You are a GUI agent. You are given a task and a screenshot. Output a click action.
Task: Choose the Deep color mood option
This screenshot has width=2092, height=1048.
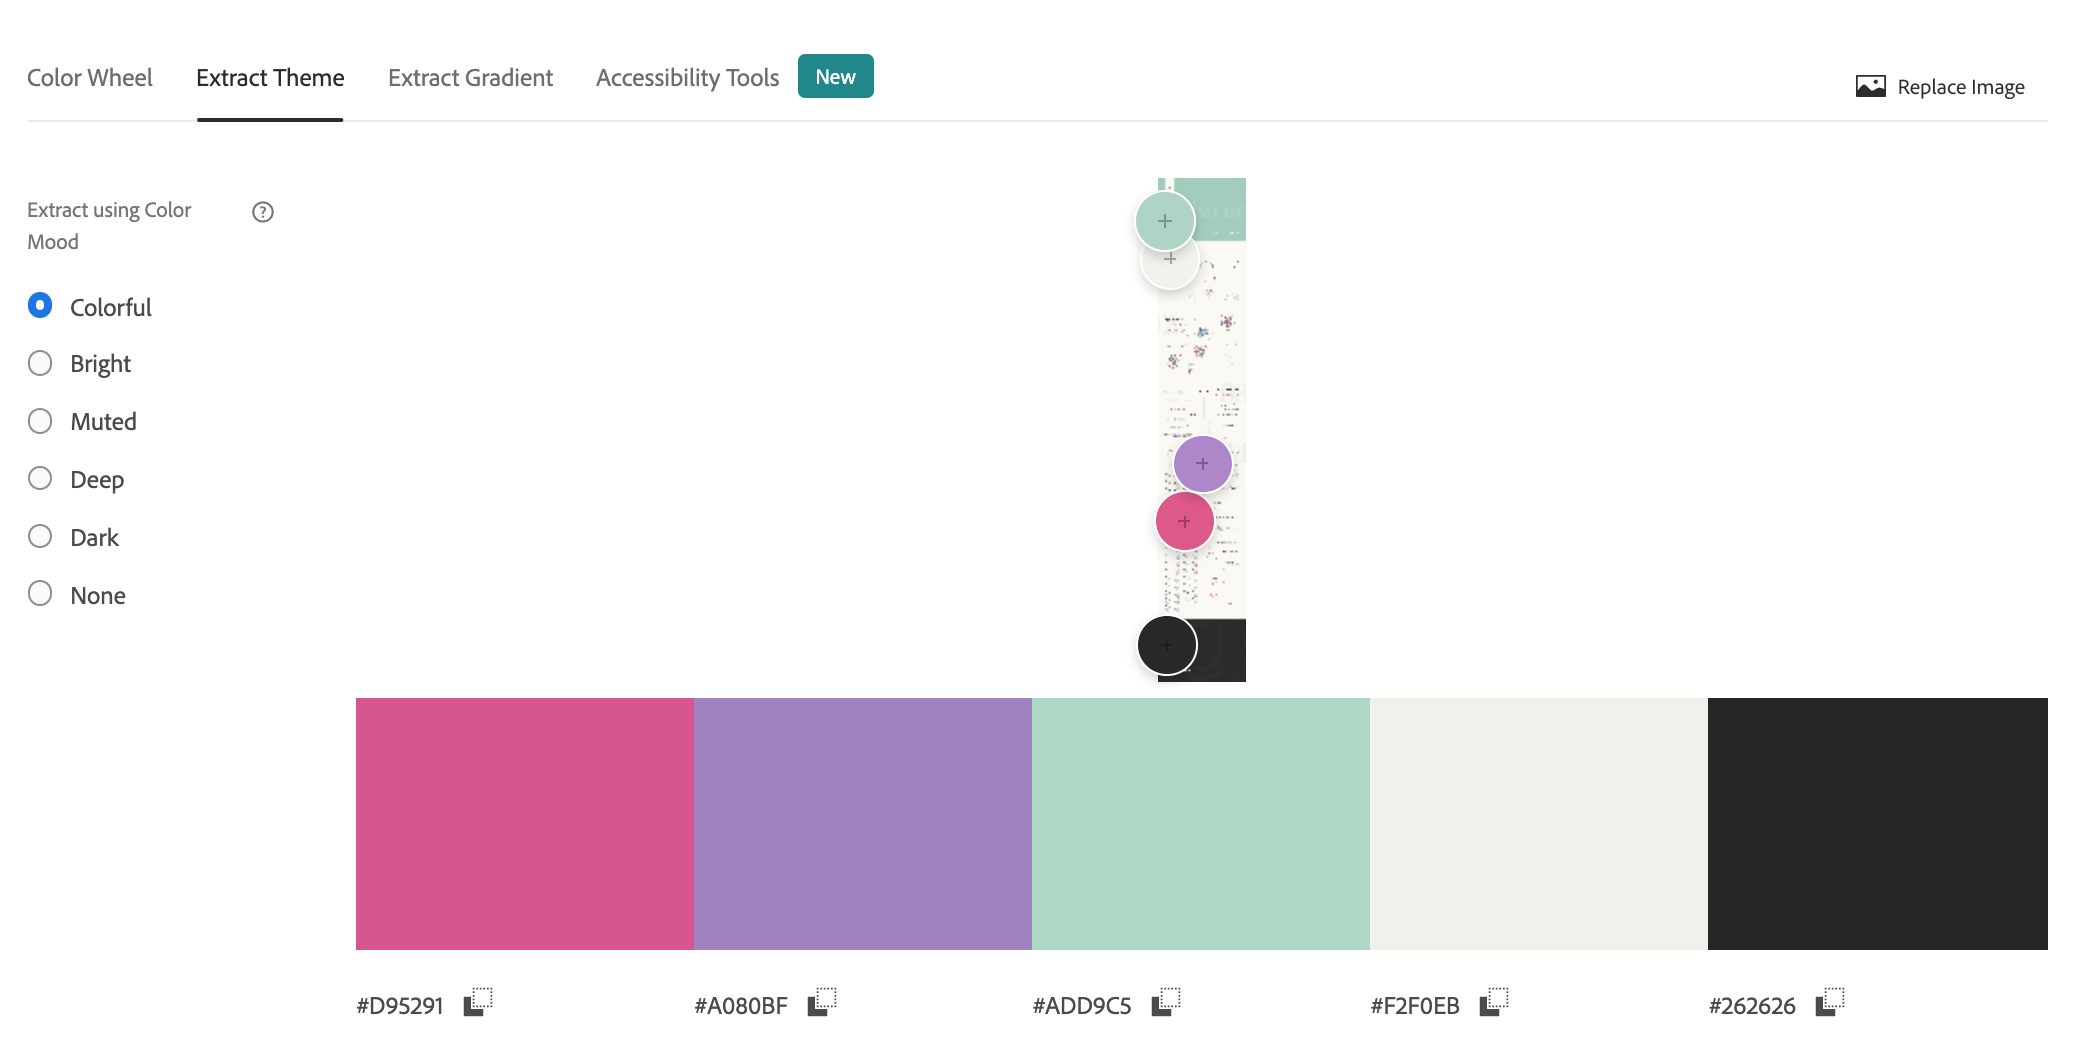pos(40,479)
